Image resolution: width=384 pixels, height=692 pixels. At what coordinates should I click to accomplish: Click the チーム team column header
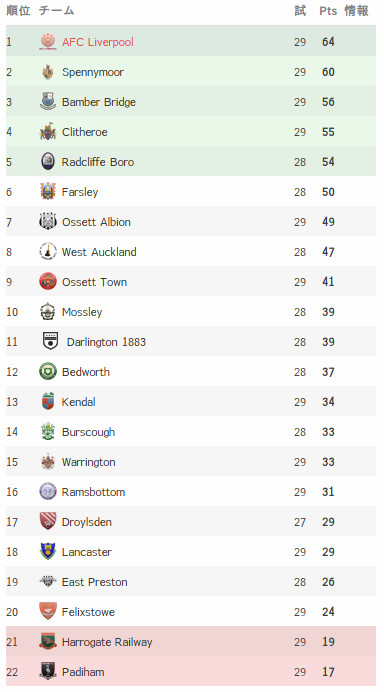click(x=56, y=11)
